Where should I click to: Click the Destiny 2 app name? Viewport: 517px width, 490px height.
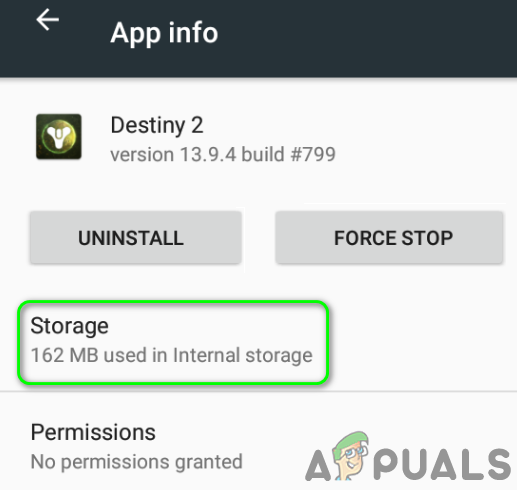[157, 125]
